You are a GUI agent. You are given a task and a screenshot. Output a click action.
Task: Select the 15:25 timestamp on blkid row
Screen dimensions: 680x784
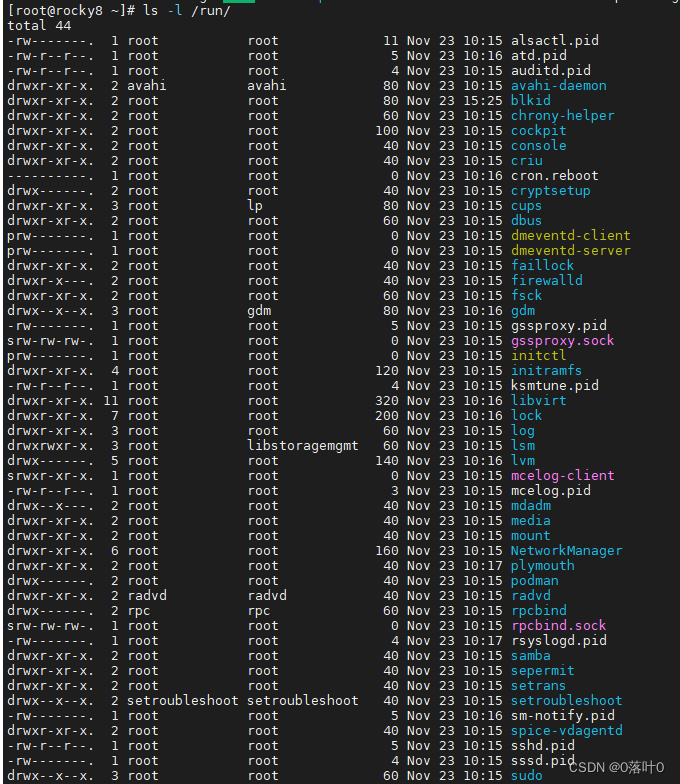[x=482, y=100]
